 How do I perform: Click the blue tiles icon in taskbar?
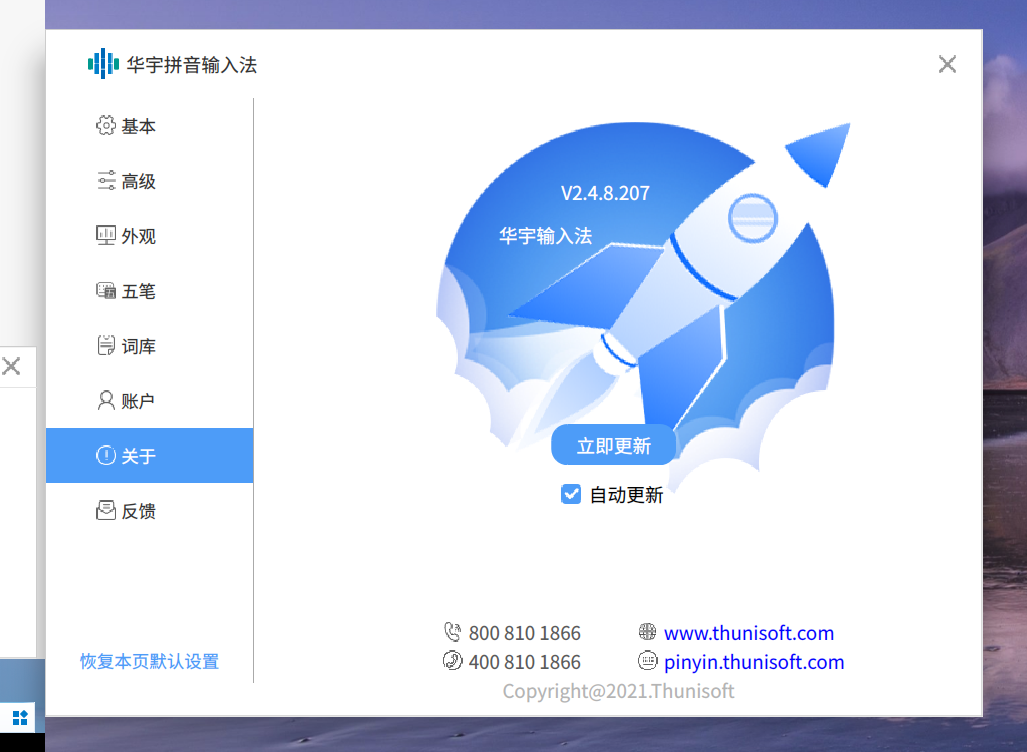point(20,717)
